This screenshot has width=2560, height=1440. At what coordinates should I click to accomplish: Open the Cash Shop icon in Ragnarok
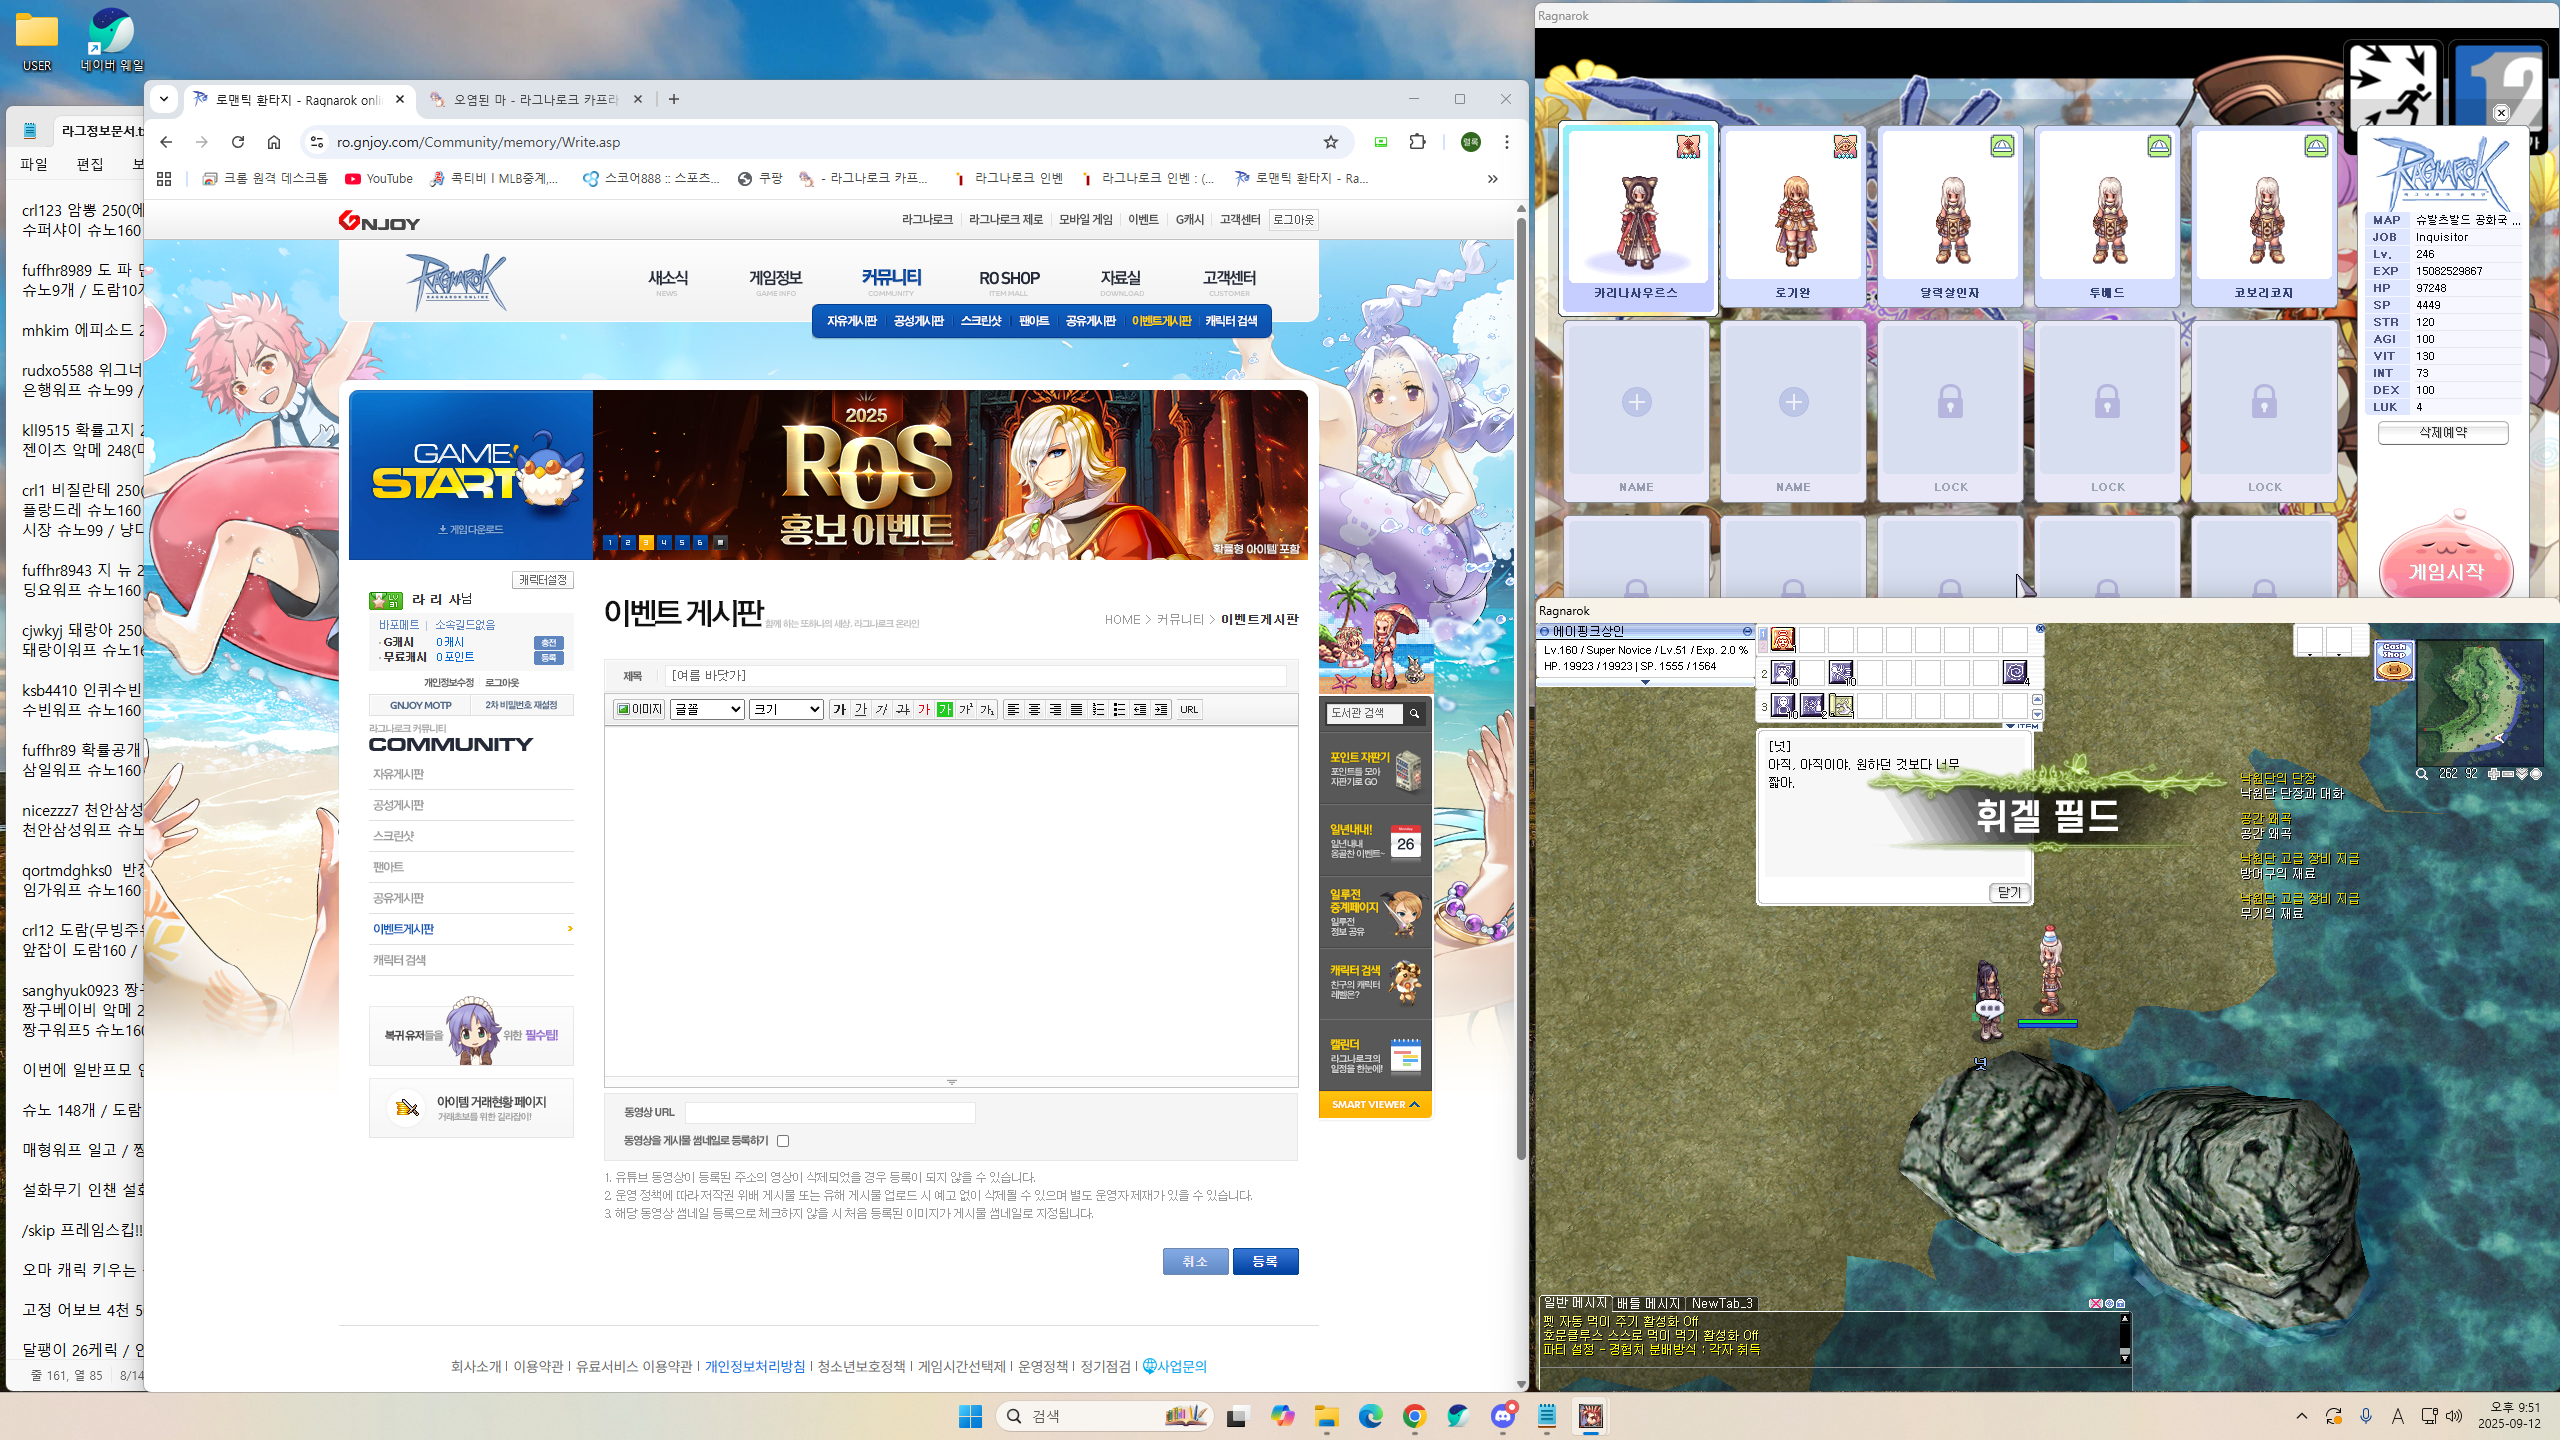[x=2394, y=661]
